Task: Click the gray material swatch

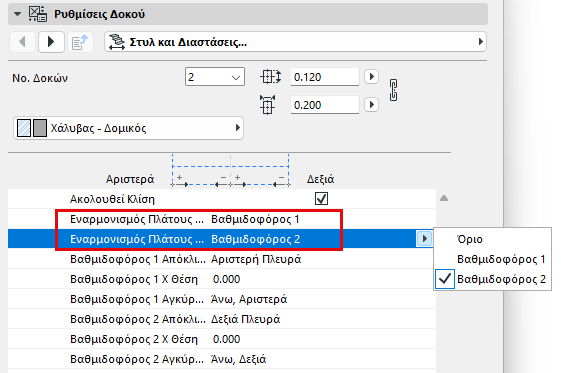Action: point(40,128)
